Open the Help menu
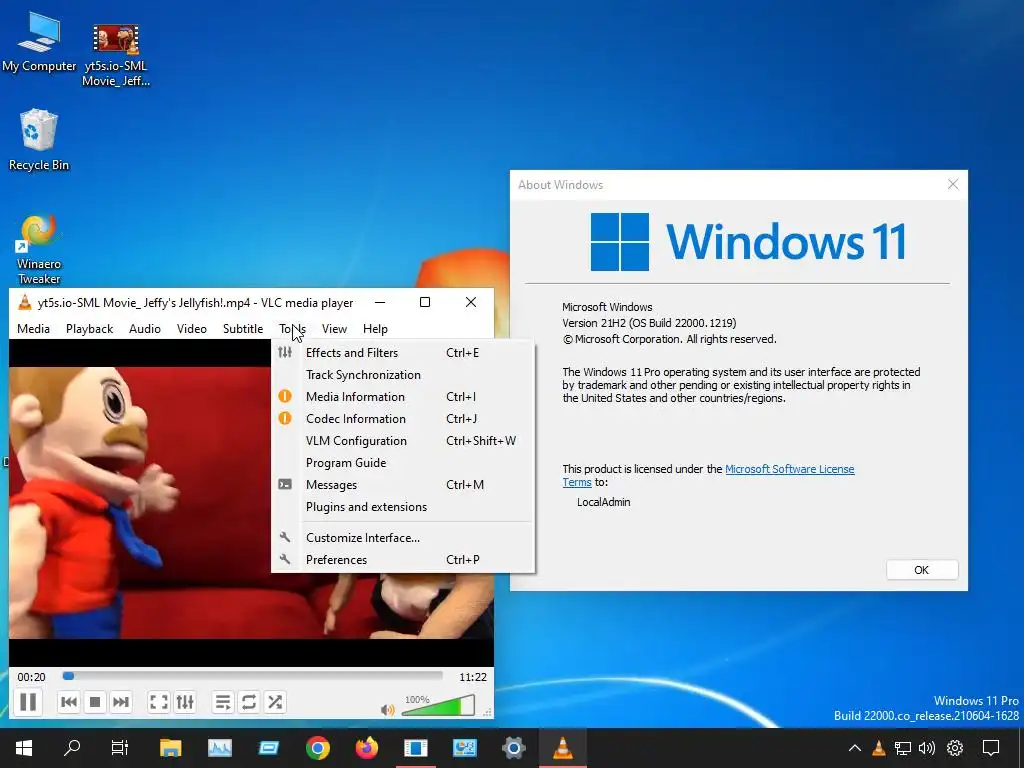The width and height of the screenshot is (1024, 768). point(376,328)
